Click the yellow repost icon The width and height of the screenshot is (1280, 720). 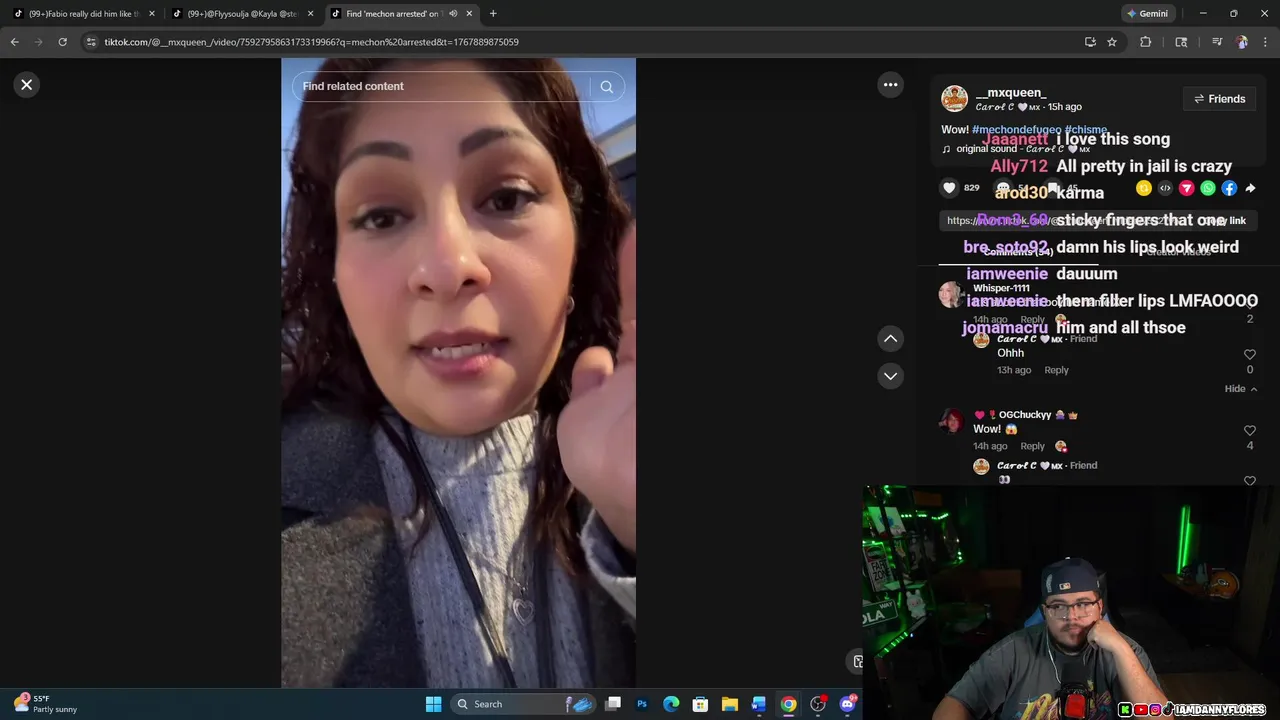coord(1144,188)
